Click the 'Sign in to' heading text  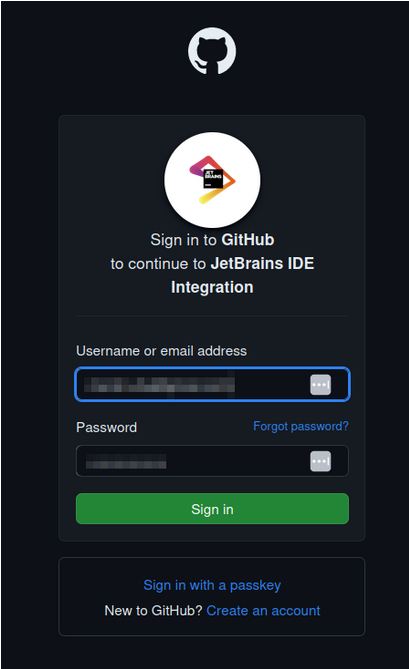183,240
